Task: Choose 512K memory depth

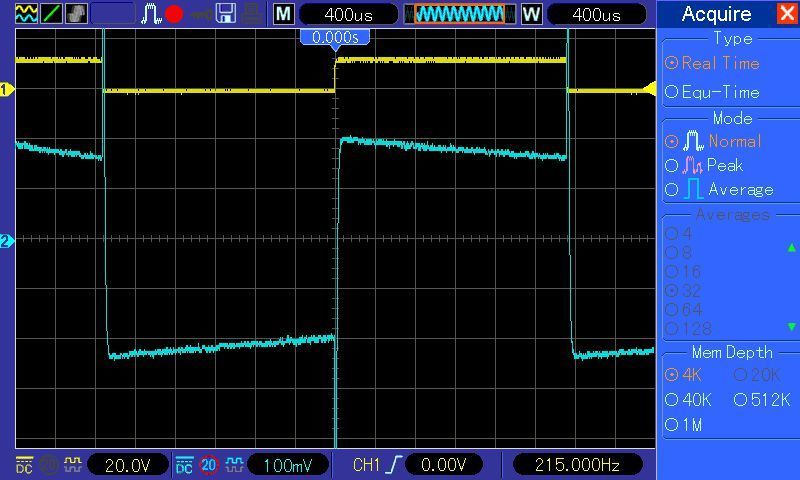Action: [x=762, y=399]
